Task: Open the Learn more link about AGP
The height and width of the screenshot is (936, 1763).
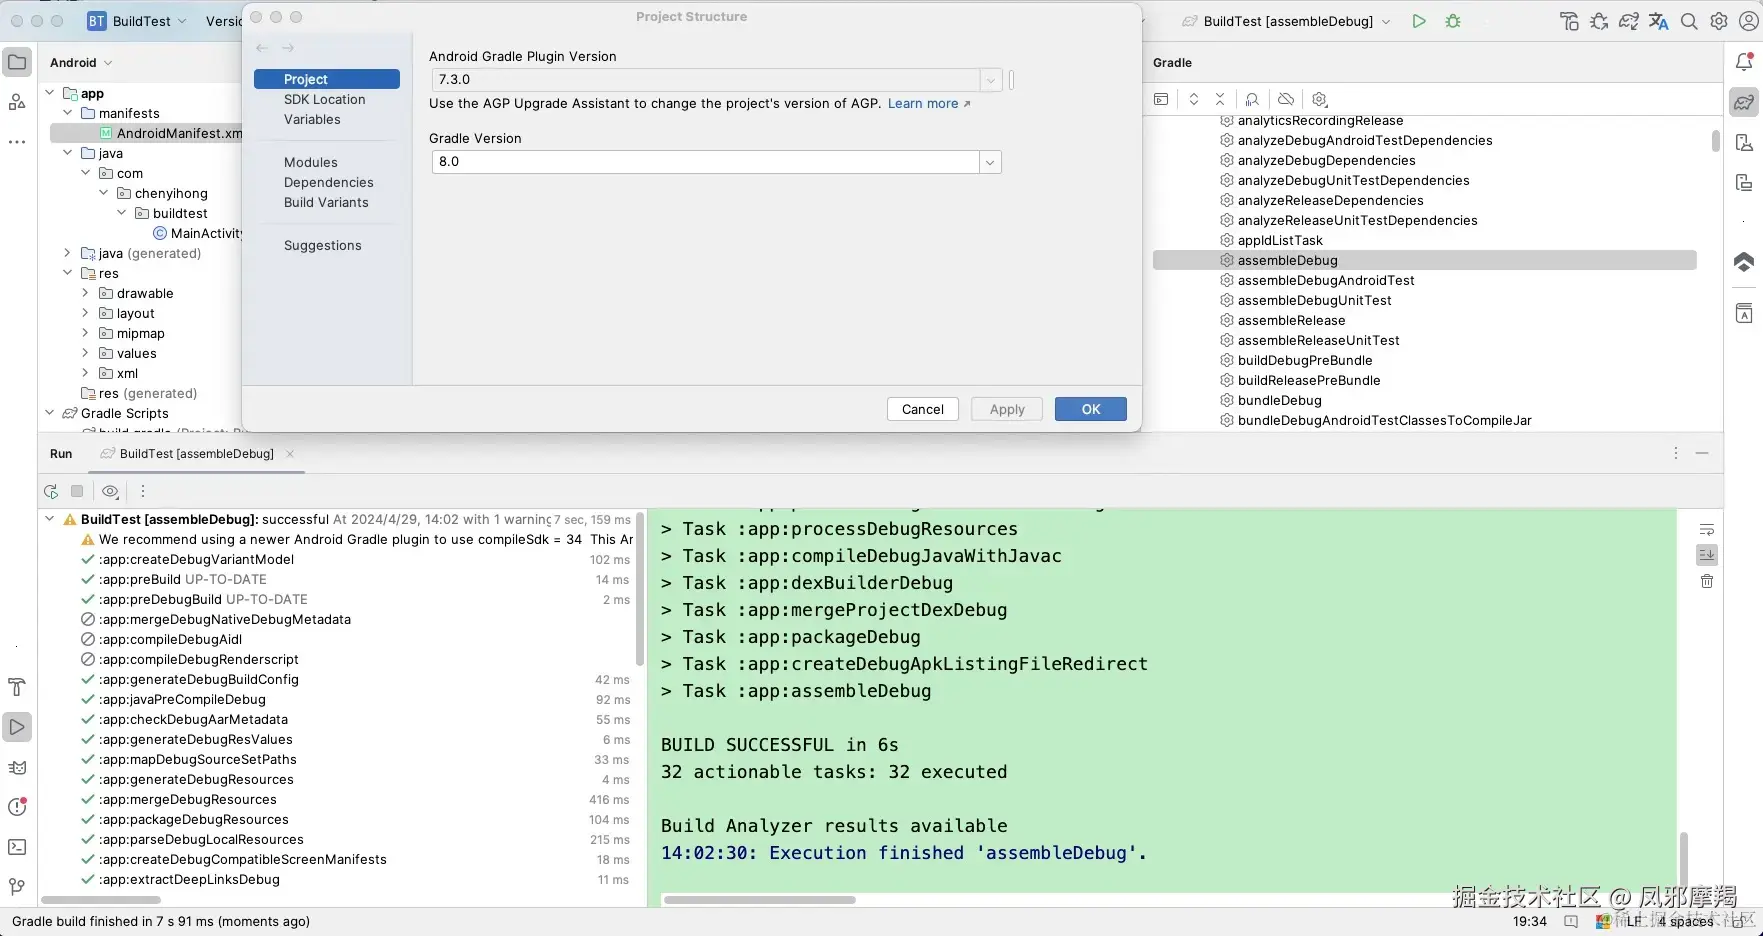Action: (928, 103)
